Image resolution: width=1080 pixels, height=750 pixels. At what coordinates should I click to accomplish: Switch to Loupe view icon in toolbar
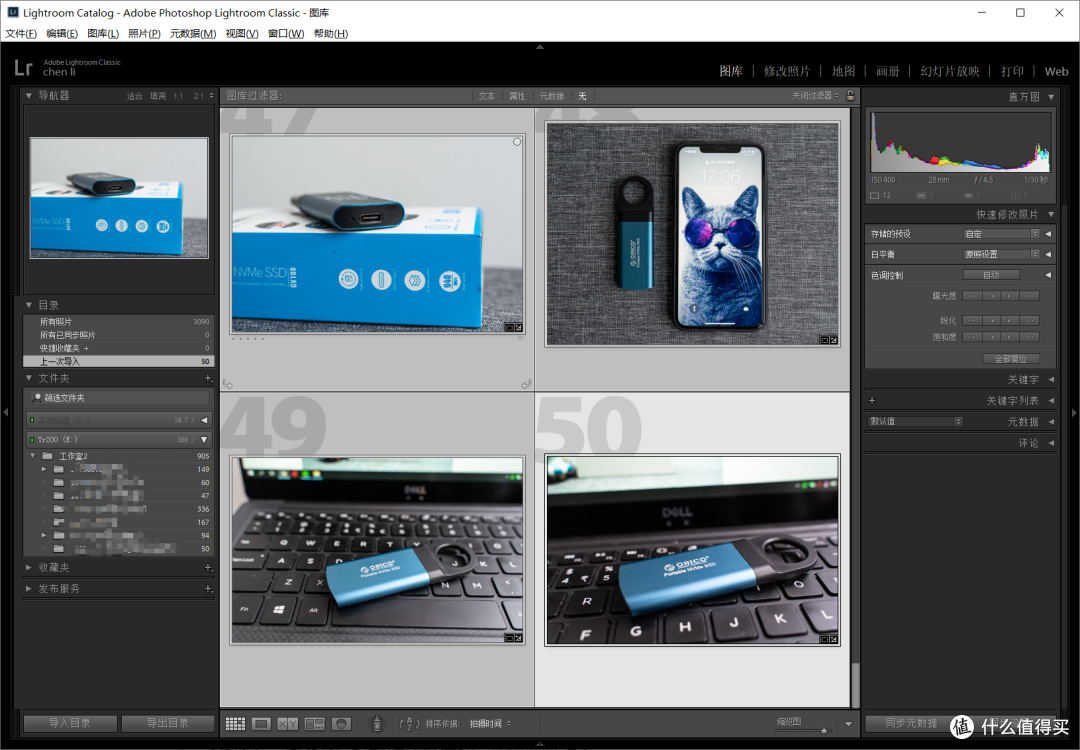click(x=261, y=723)
